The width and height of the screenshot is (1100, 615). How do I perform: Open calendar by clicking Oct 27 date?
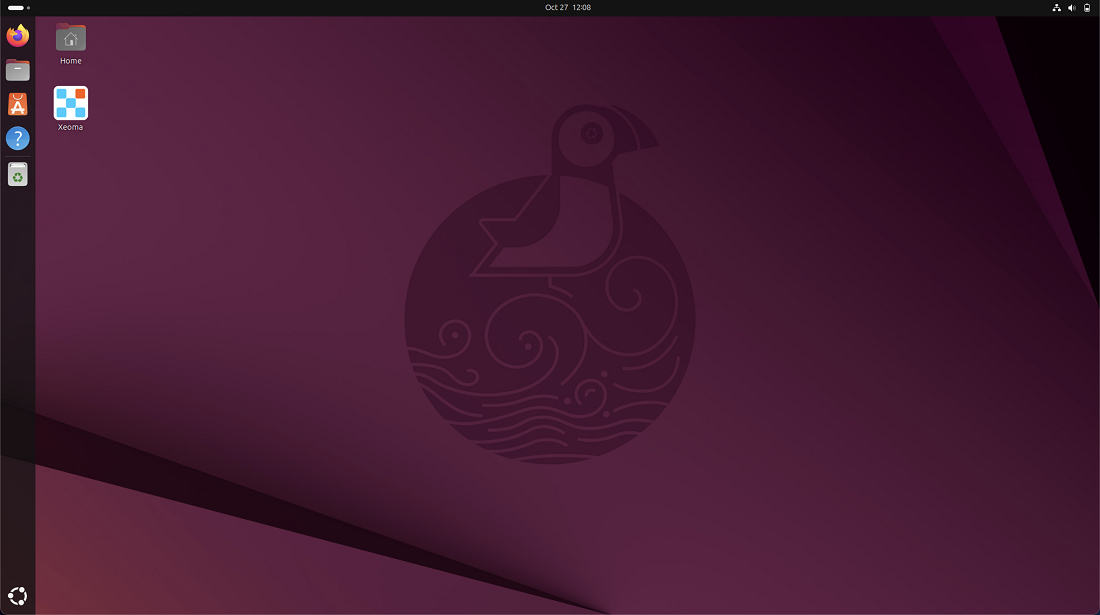click(556, 7)
